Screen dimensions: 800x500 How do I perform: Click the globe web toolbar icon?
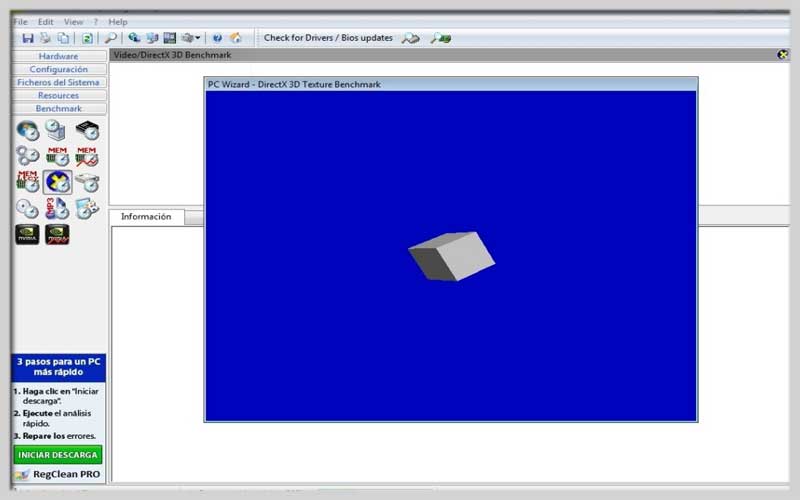[134, 37]
